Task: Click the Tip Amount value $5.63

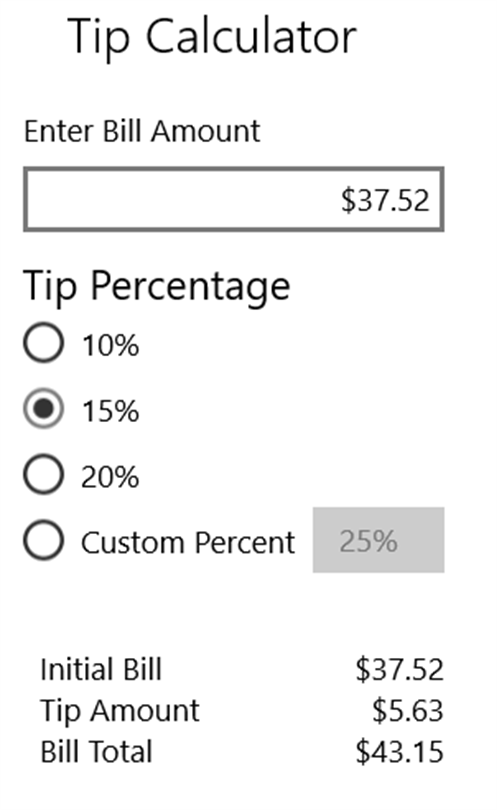Action: click(408, 710)
